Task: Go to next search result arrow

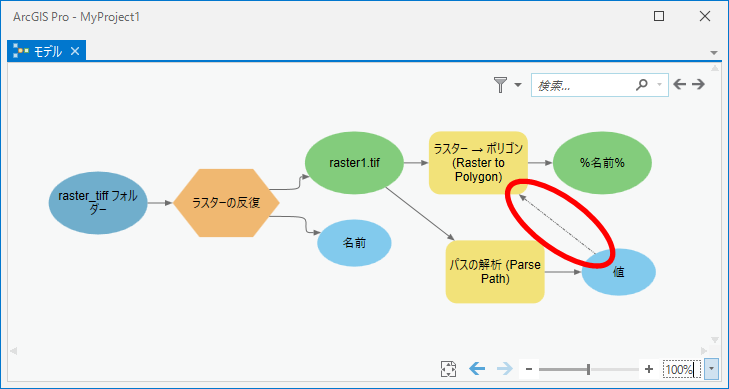Action: pyautogui.click(x=698, y=84)
